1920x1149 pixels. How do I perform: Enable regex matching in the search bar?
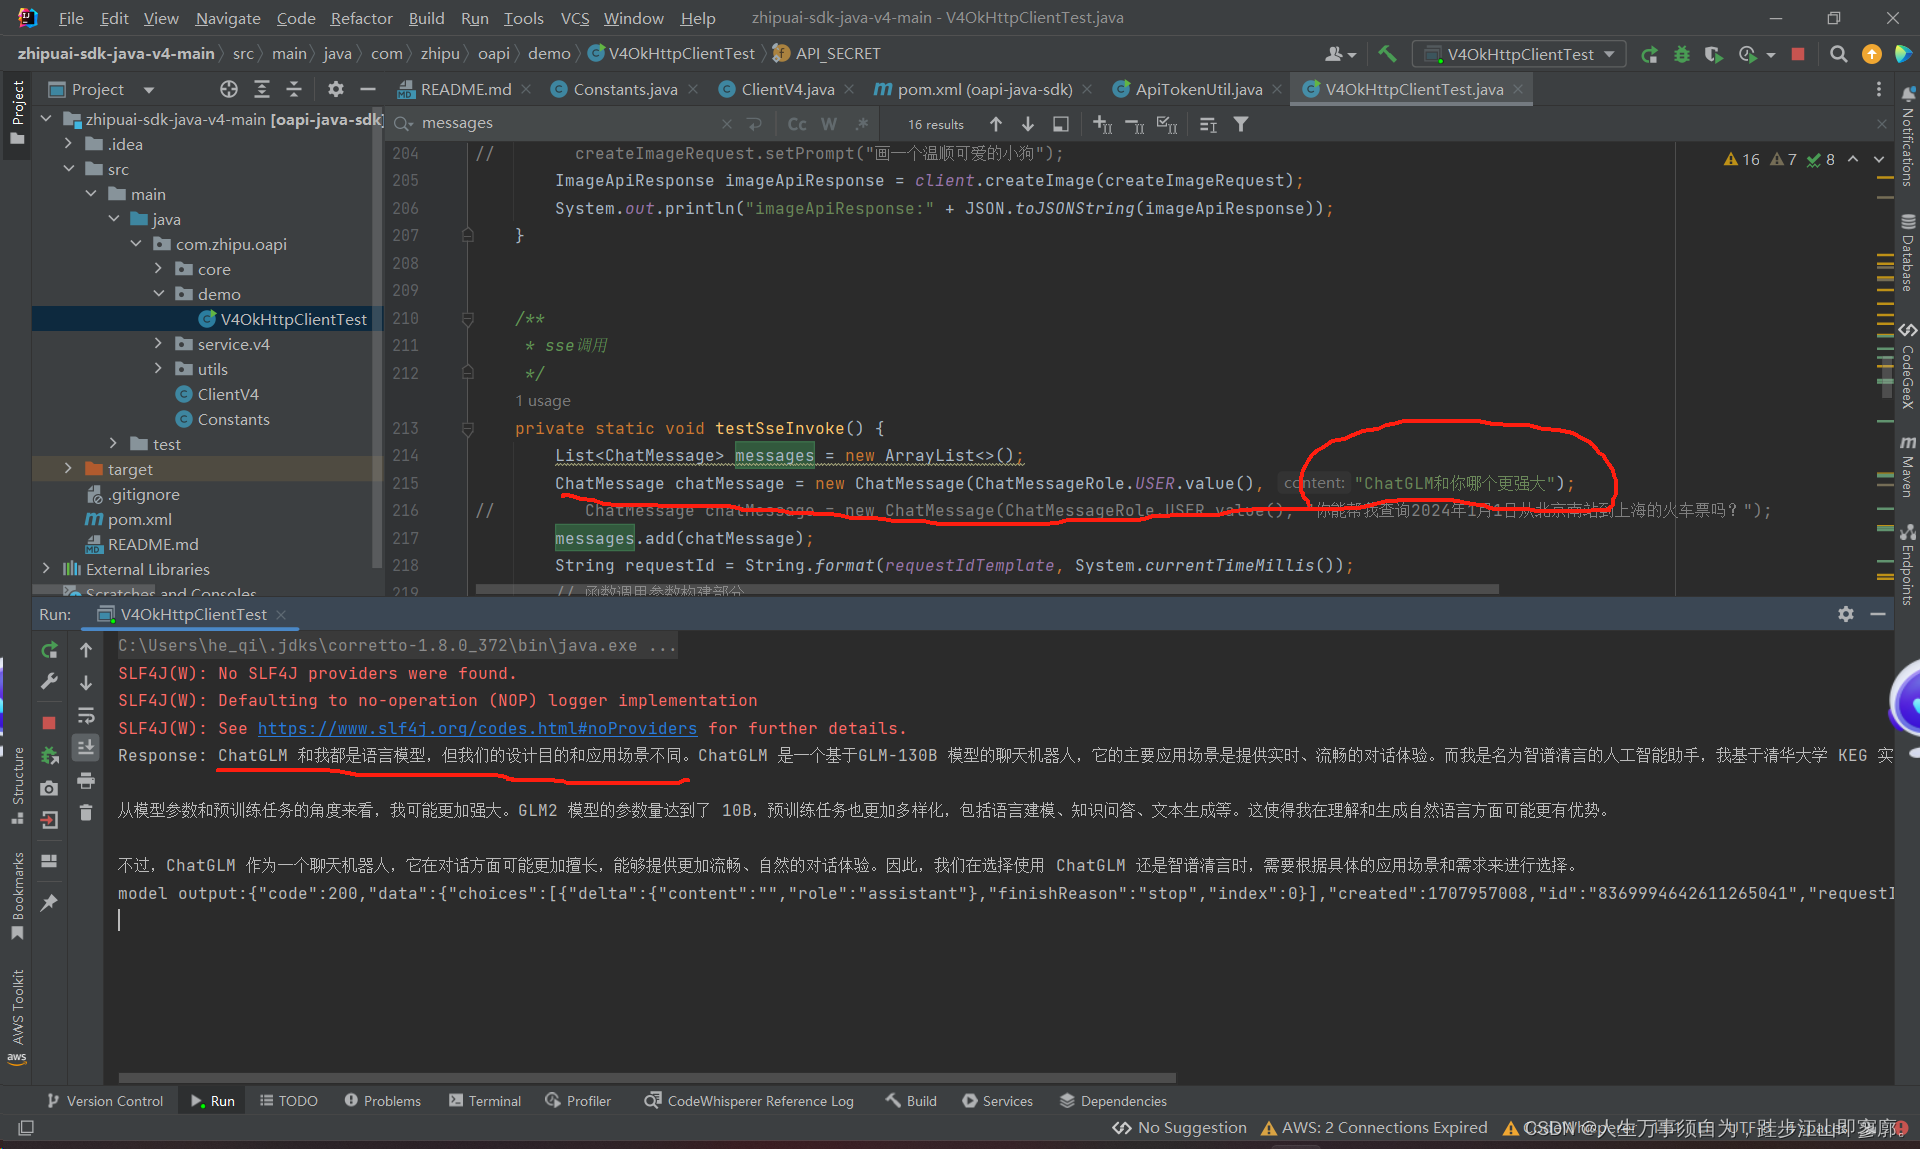point(862,123)
